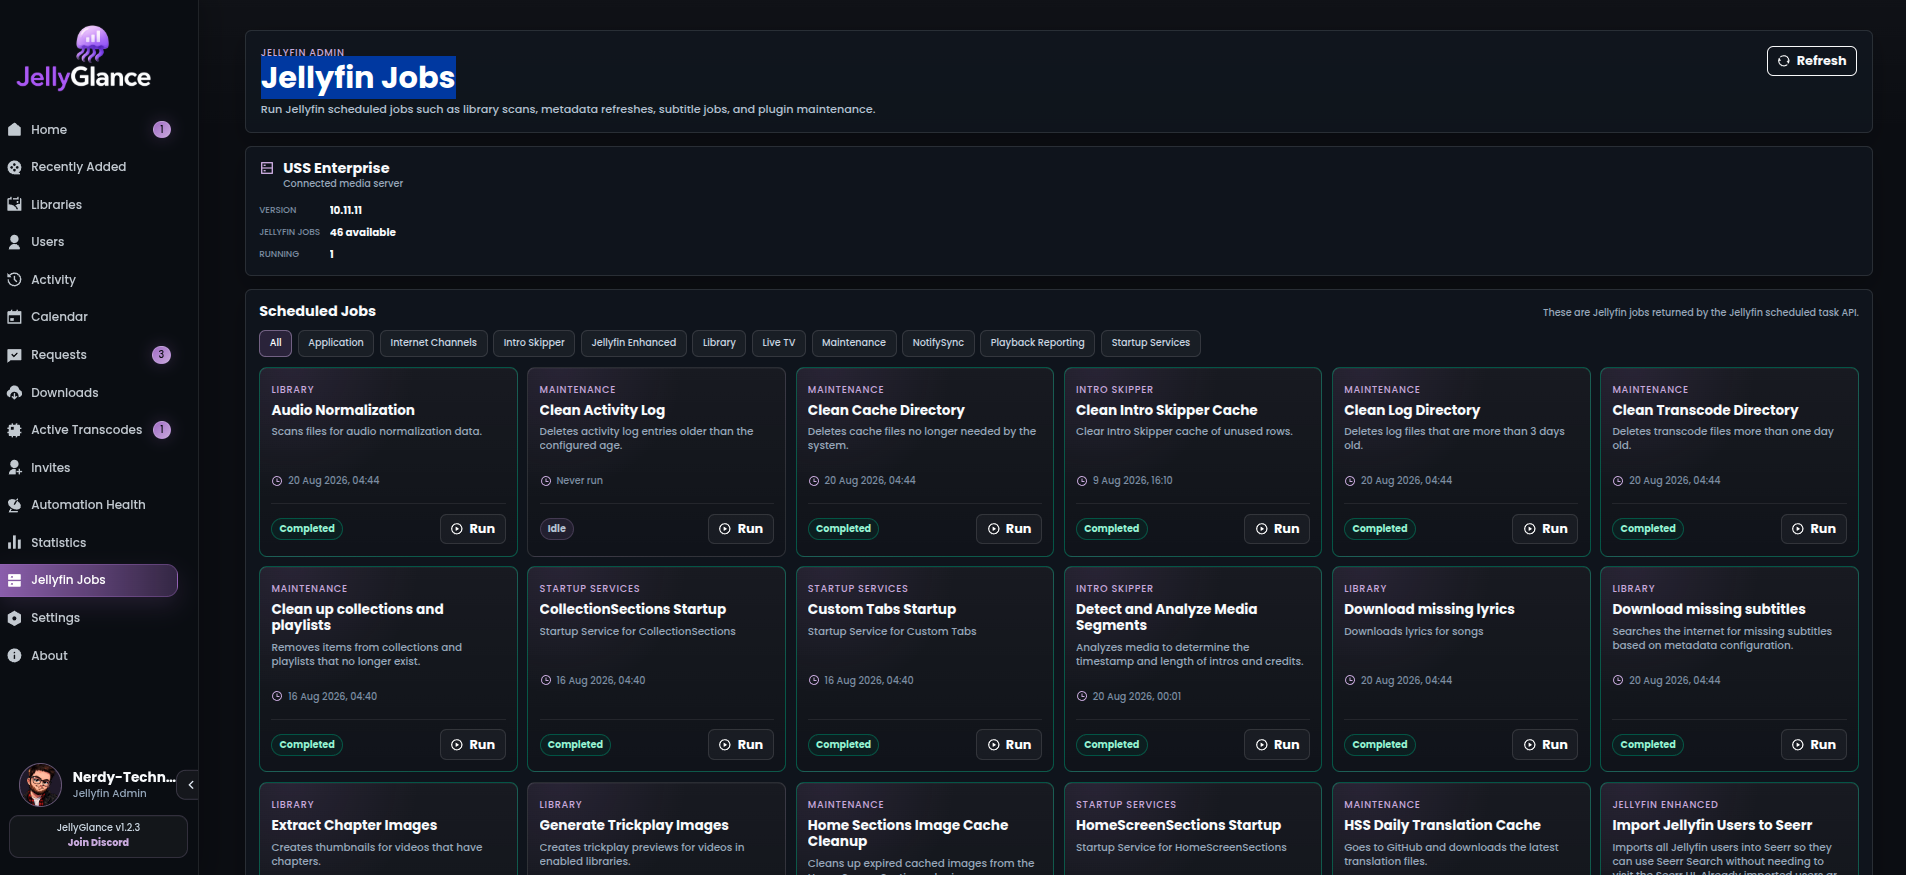Open Home via its house icon

14,130
